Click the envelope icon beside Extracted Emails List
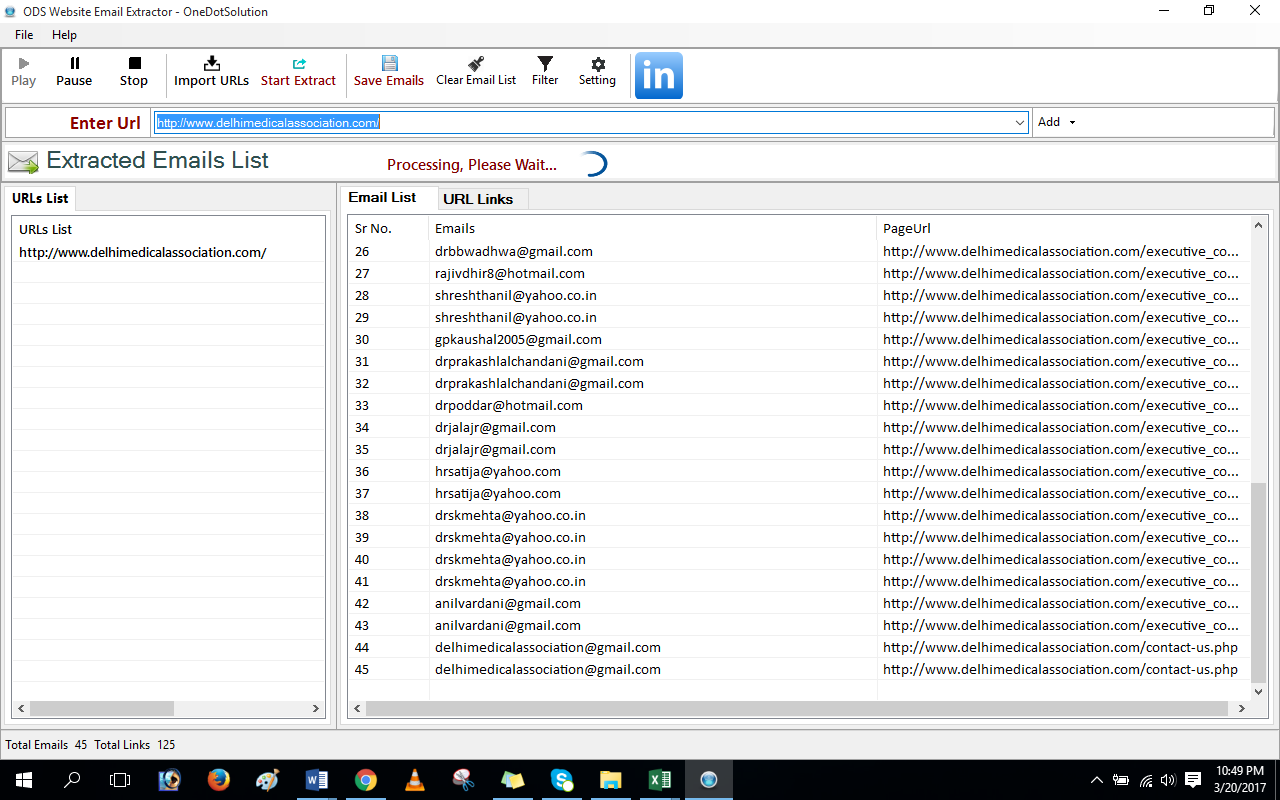The height and width of the screenshot is (800, 1280). pyautogui.click(x=23, y=162)
